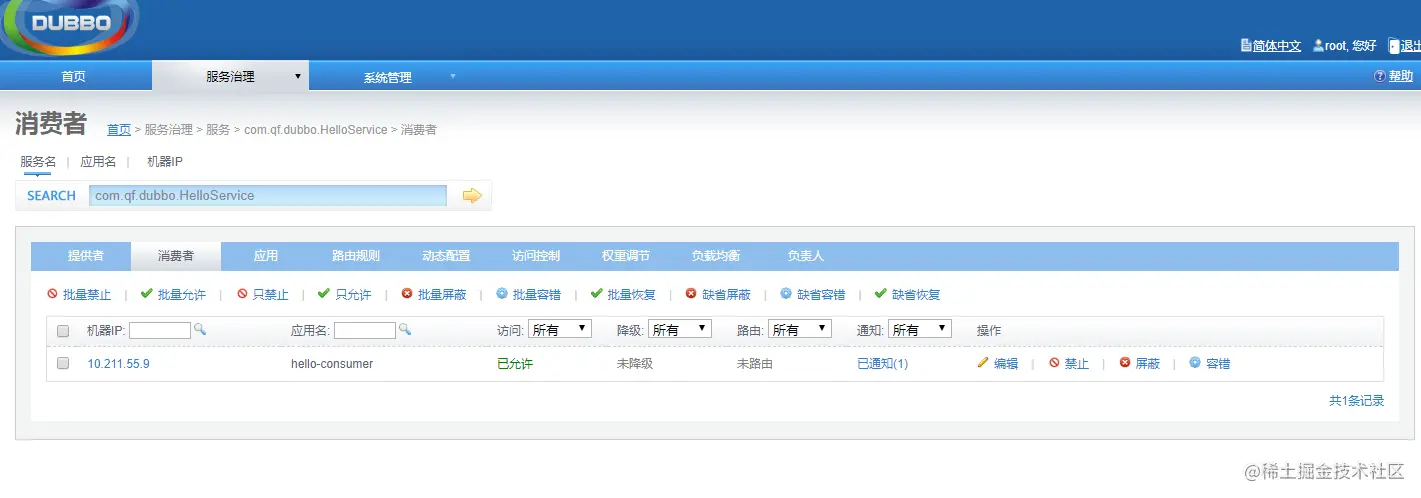Click the 帮助 question mark icon
The width and height of the screenshot is (1421, 498).
(1380, 76)
